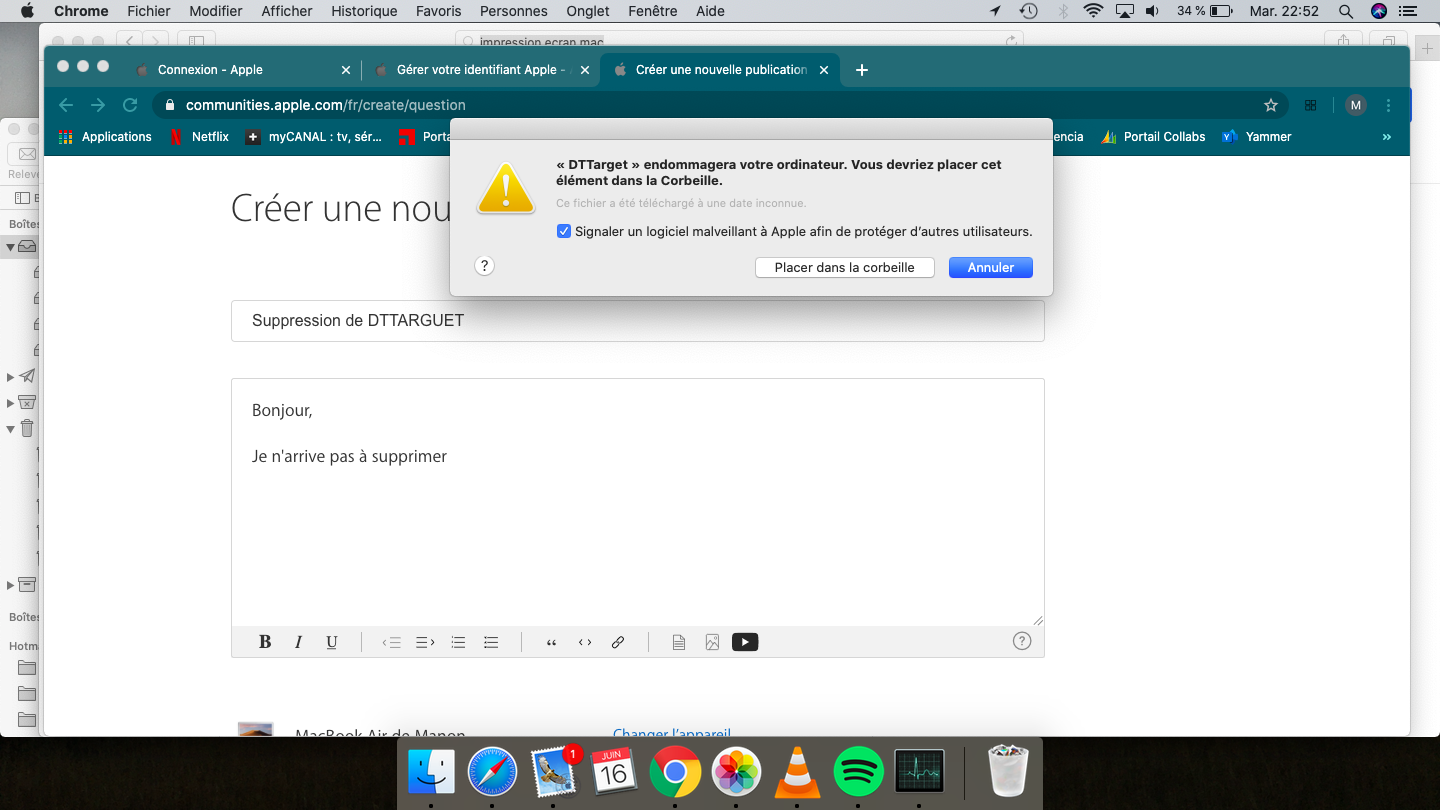The image size is (1440, 810).
Task: Click the grid icon next to Chrome's address bar
Action: tap(1311, 105)
